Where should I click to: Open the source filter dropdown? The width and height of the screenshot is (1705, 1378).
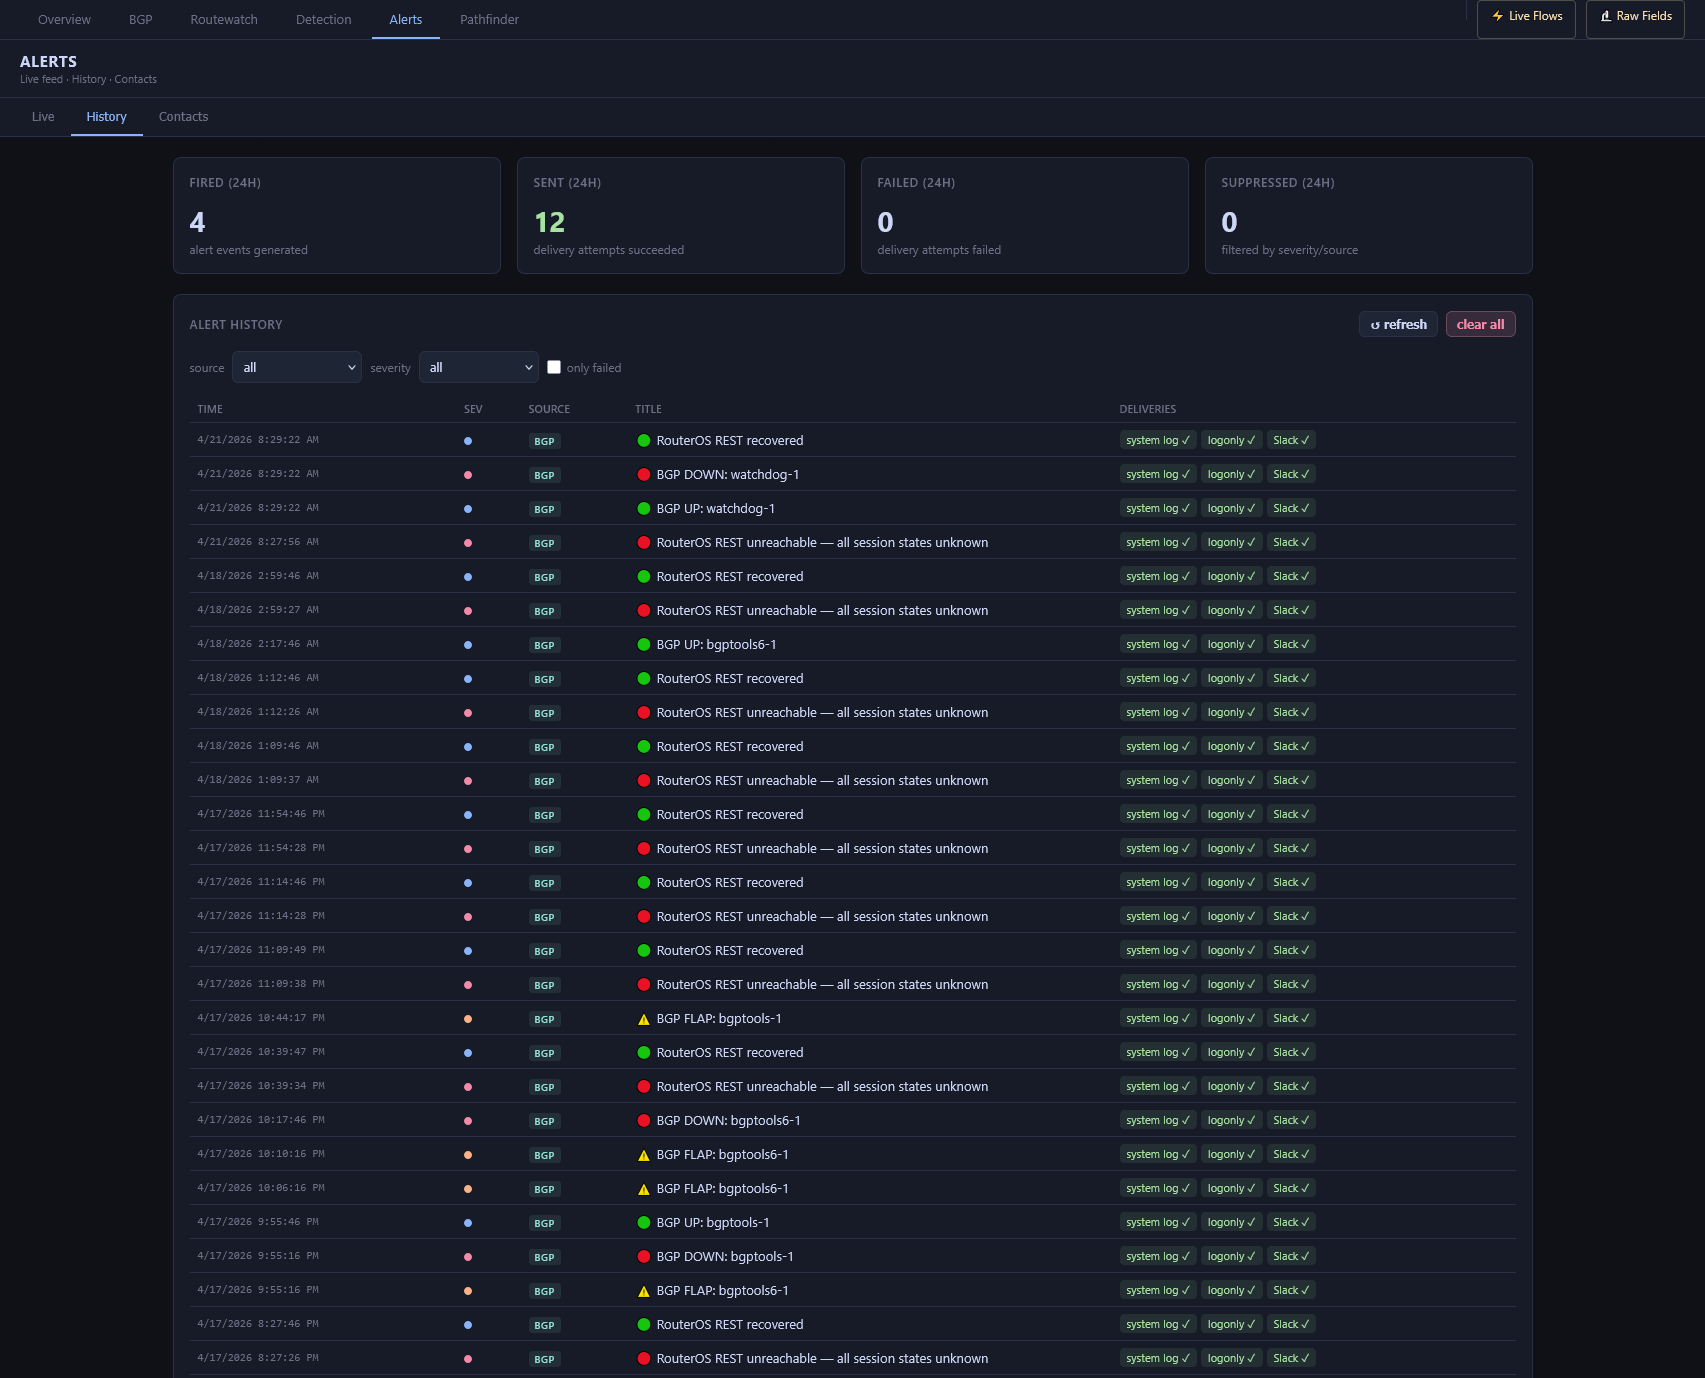297,367
